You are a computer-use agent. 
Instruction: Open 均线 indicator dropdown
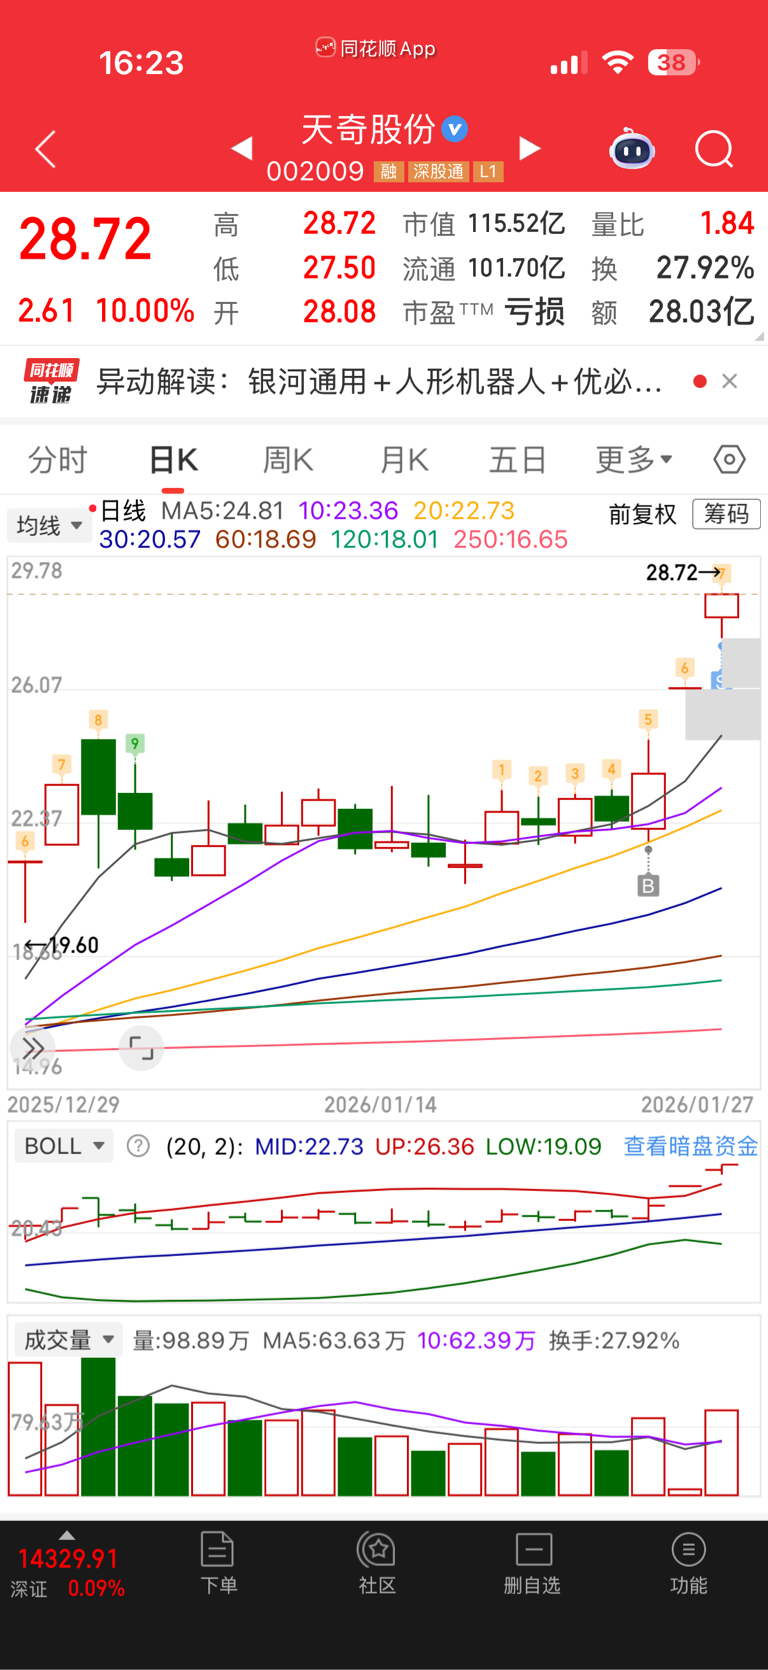[x=49, y=525]
